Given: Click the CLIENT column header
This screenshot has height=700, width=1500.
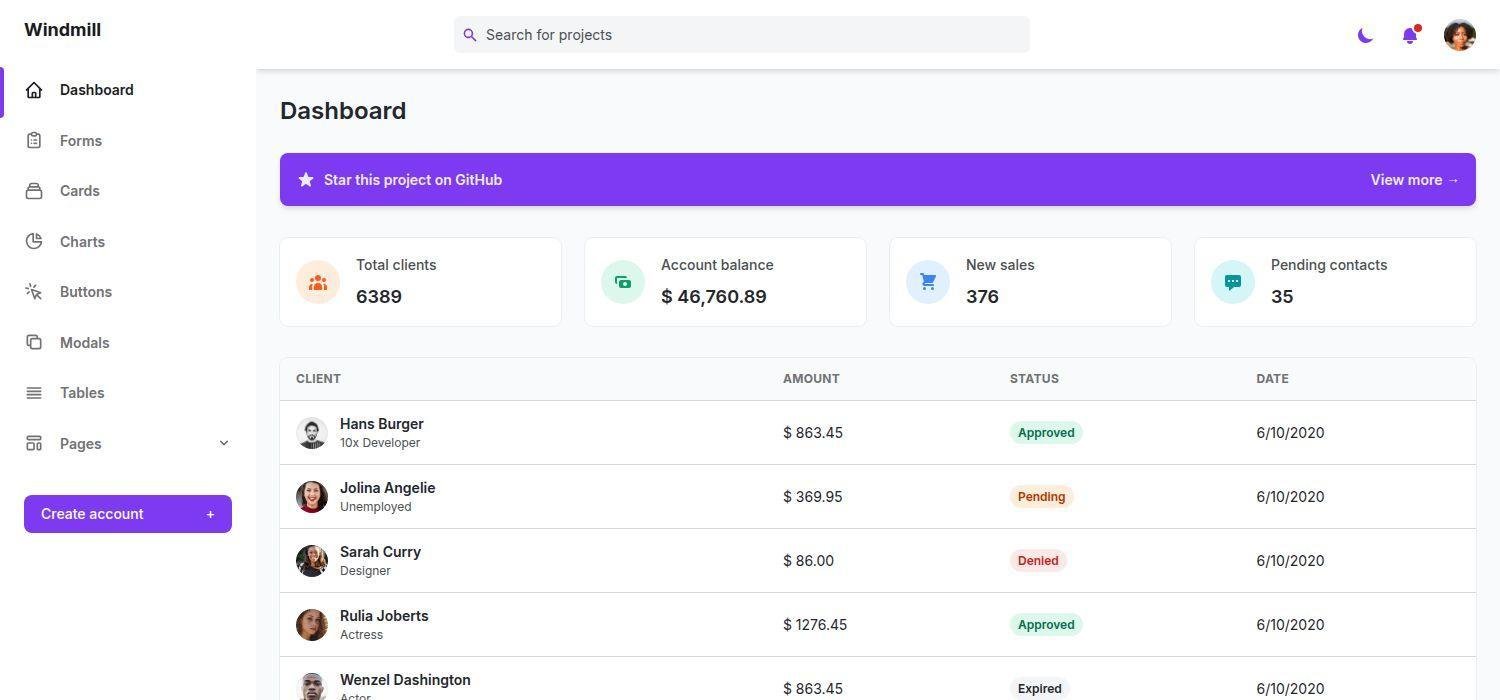Looking at the screenshot, I should pyautogui.click(x=318, y=379).
